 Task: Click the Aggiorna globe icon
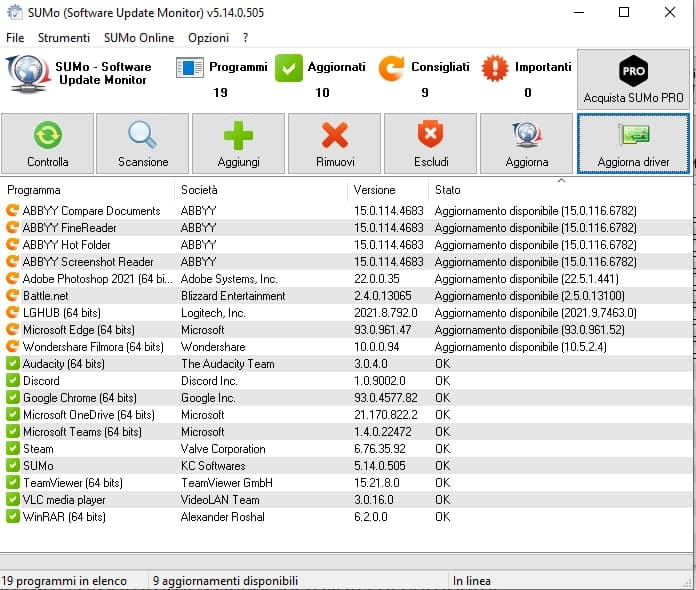coord(526,136)
